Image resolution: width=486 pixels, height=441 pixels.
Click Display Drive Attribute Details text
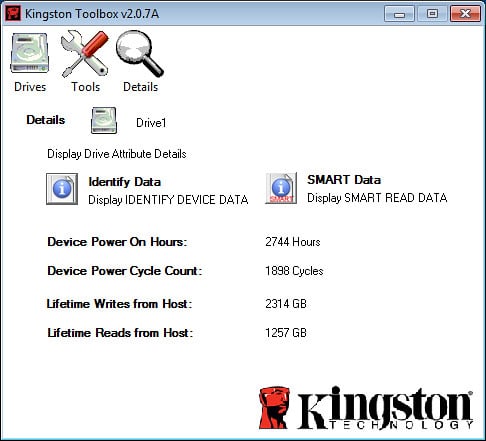117,154
